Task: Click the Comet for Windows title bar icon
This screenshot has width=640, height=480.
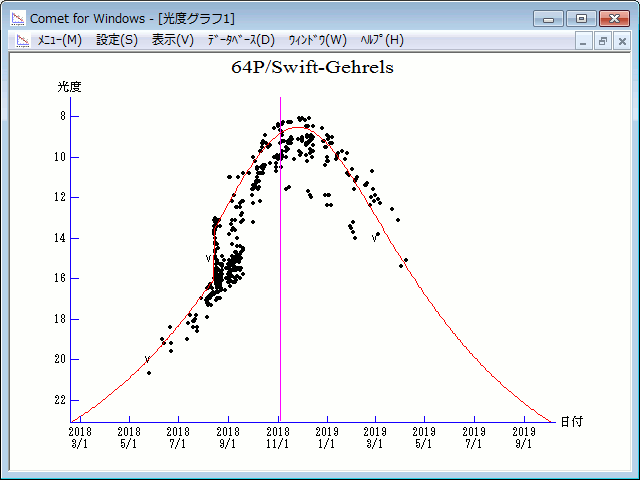Action: point(19,18)
